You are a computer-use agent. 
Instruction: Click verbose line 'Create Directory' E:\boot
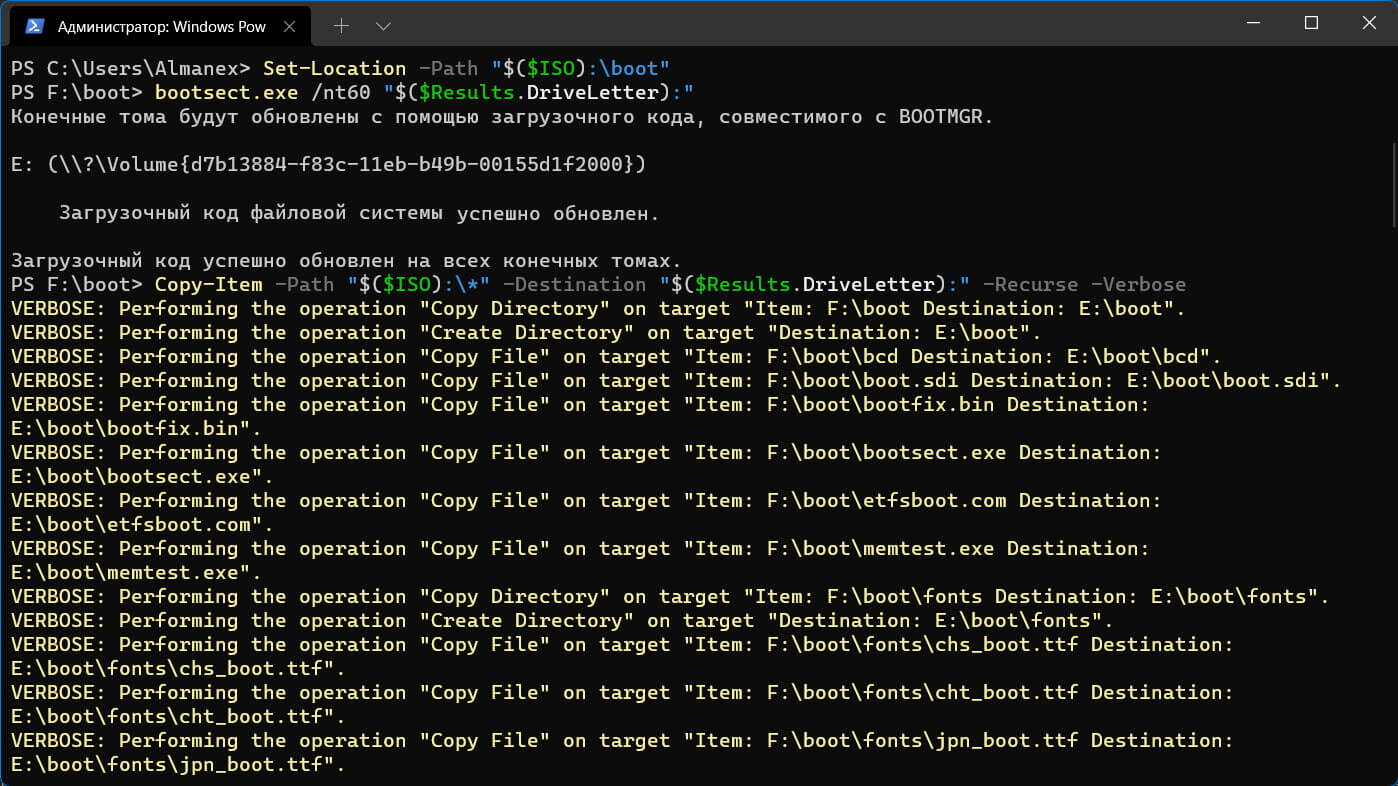coord(526,332)
